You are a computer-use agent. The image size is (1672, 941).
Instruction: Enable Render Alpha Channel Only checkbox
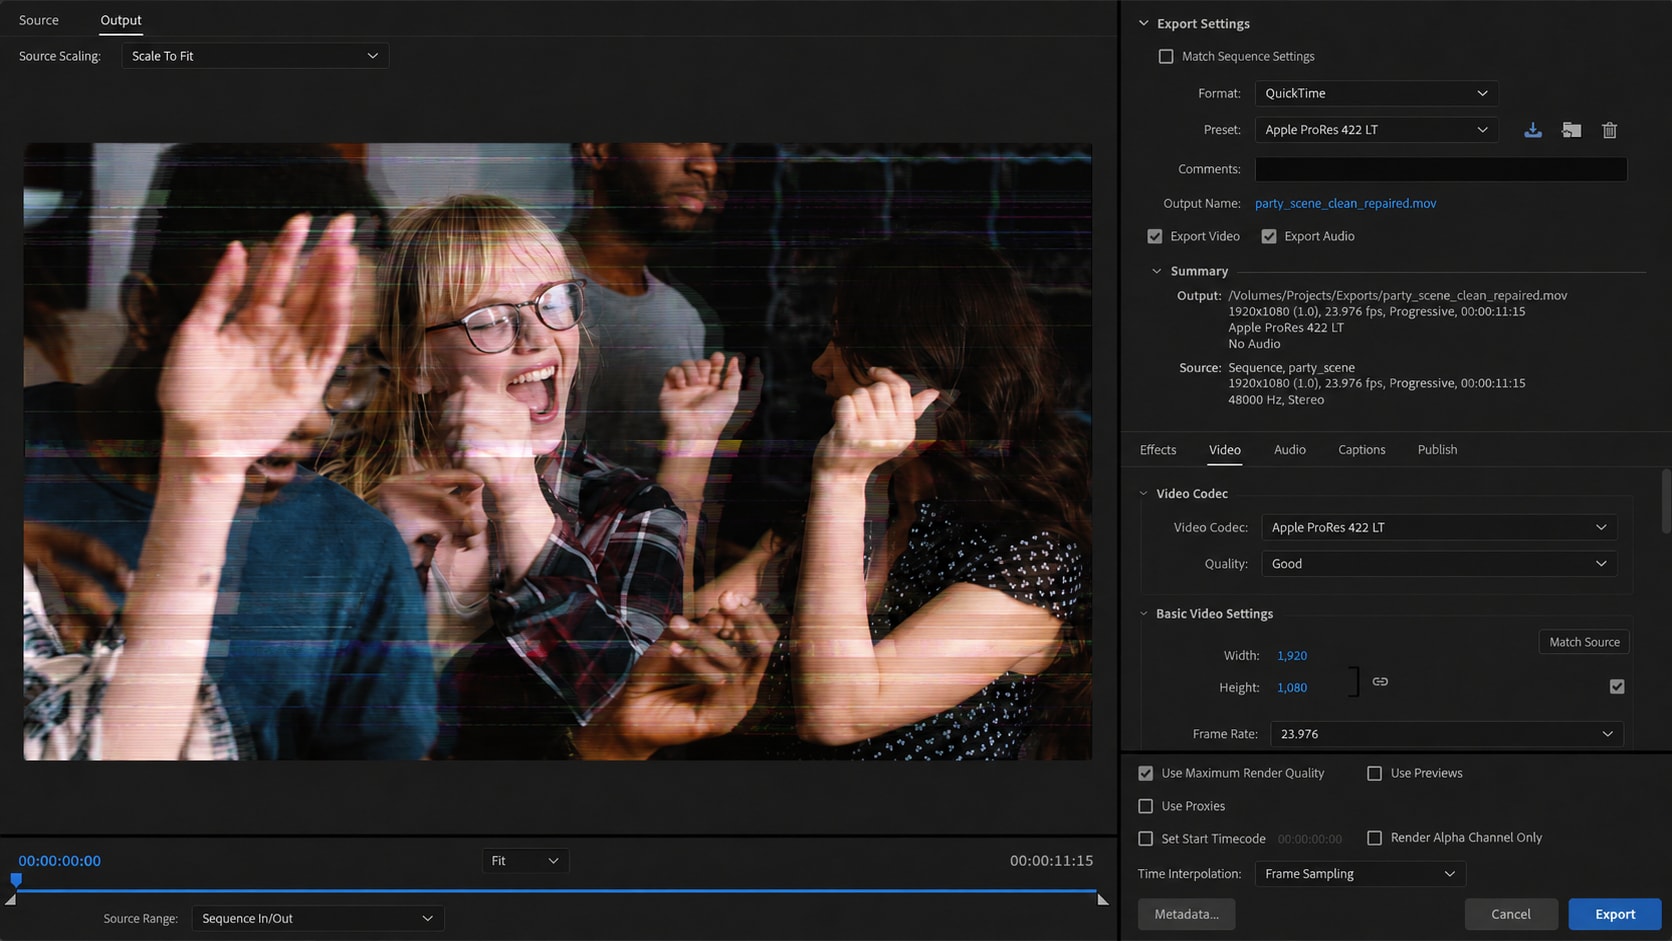[1375, 838]
